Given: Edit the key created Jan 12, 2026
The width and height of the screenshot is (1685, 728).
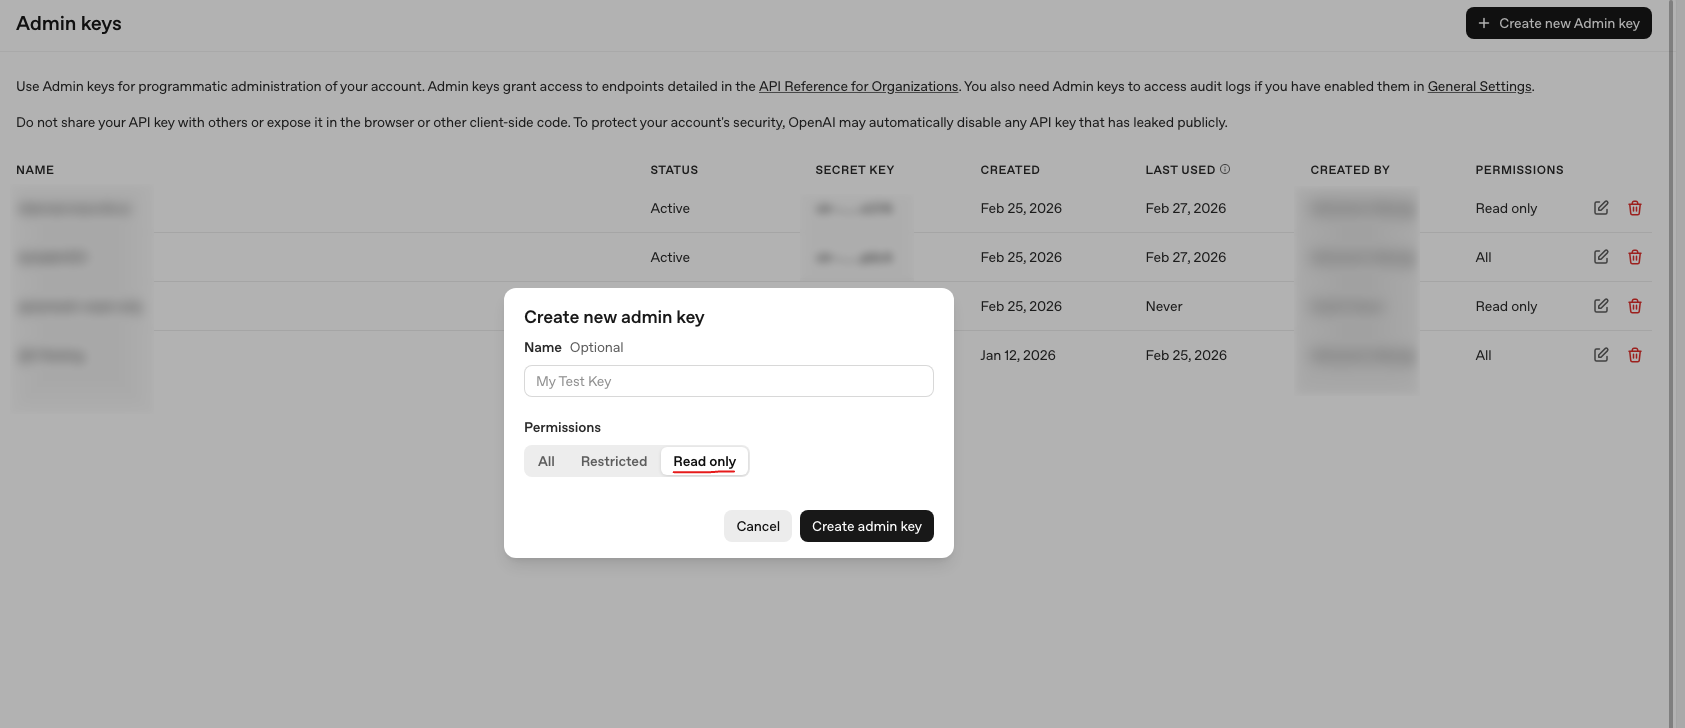Looking at the screenshot, I should tap(1601, 355).
